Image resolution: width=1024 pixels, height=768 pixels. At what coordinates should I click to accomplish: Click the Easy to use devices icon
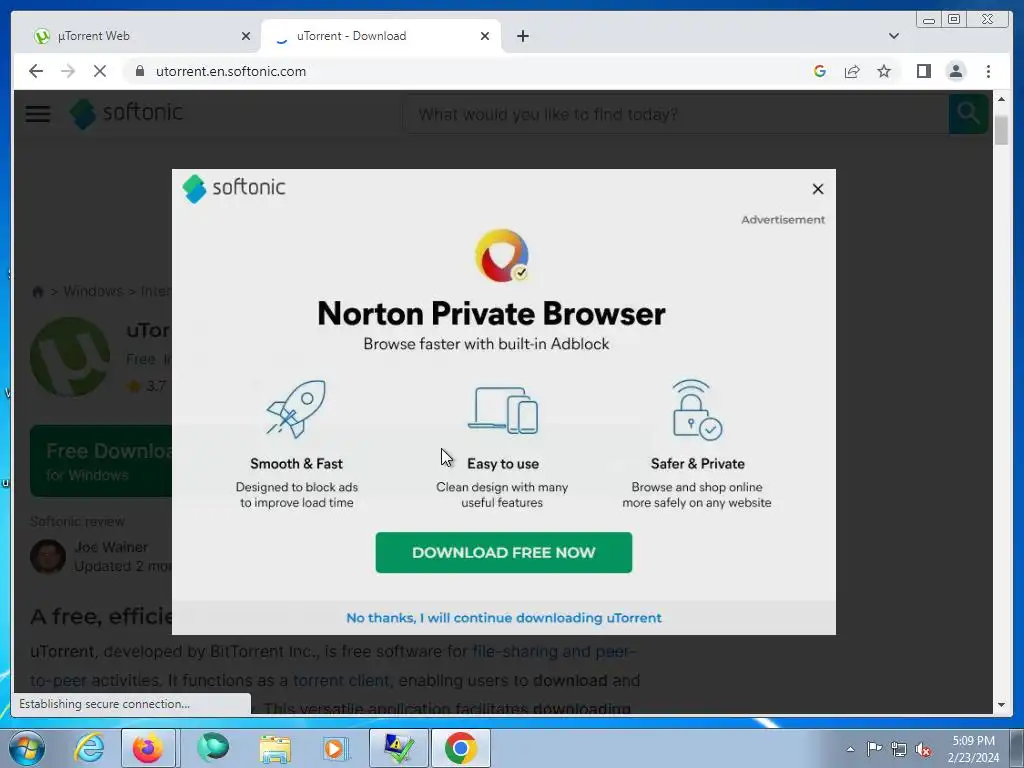click(503, 410)
